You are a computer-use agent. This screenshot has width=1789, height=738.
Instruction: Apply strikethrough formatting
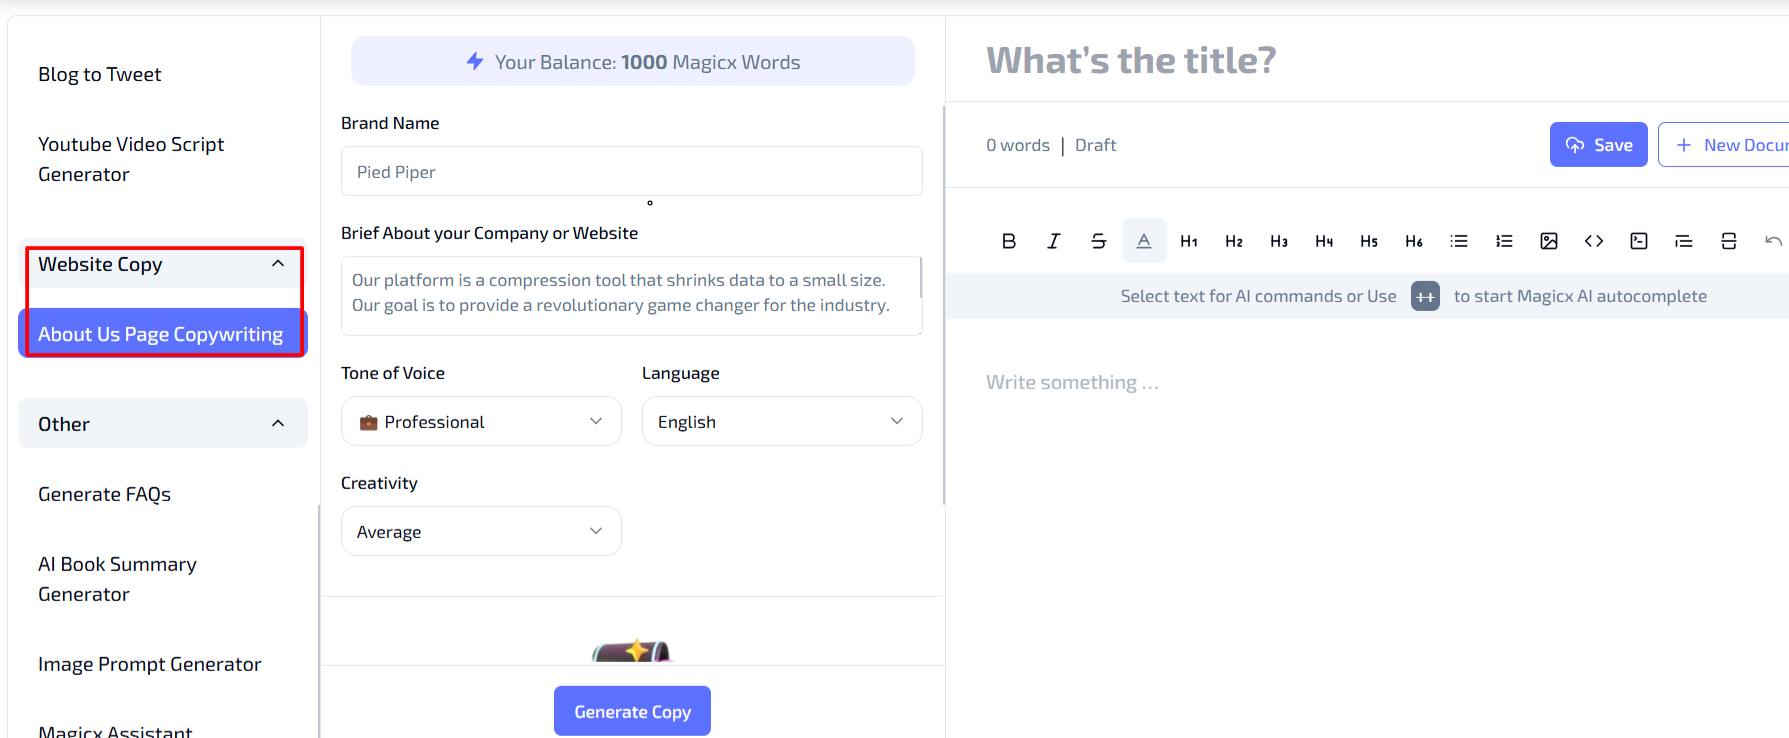point(1098,241)
